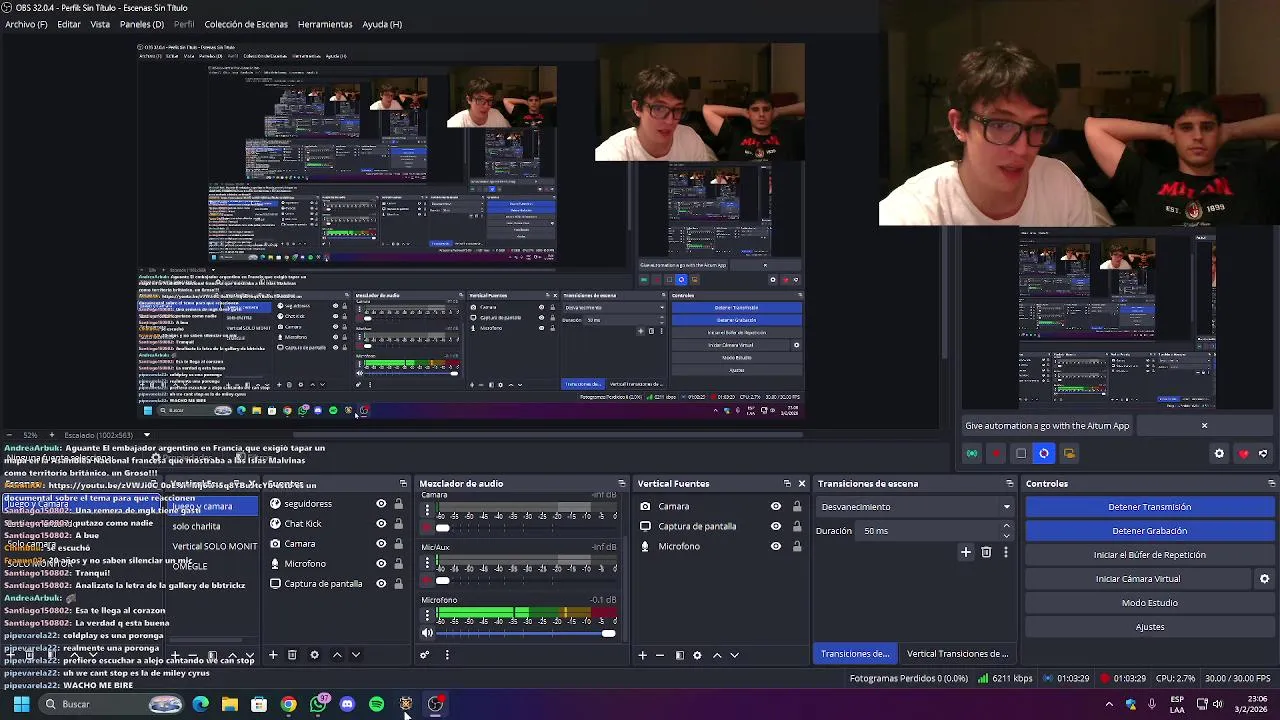Viewport: 1280px width, 720px height.
Task: Open source properties gear in Fuentes toolbar
Action: point(314,655)
